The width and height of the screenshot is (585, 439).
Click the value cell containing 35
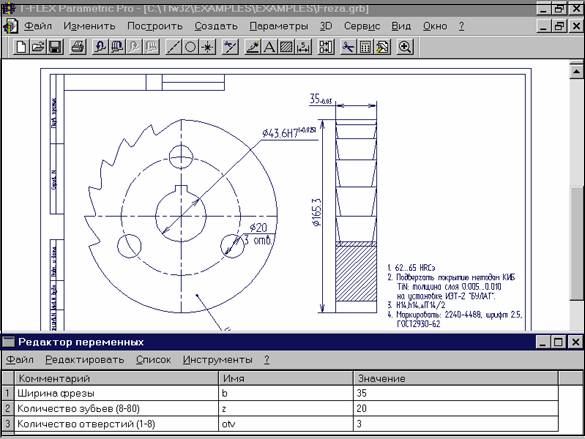[456, 393]
